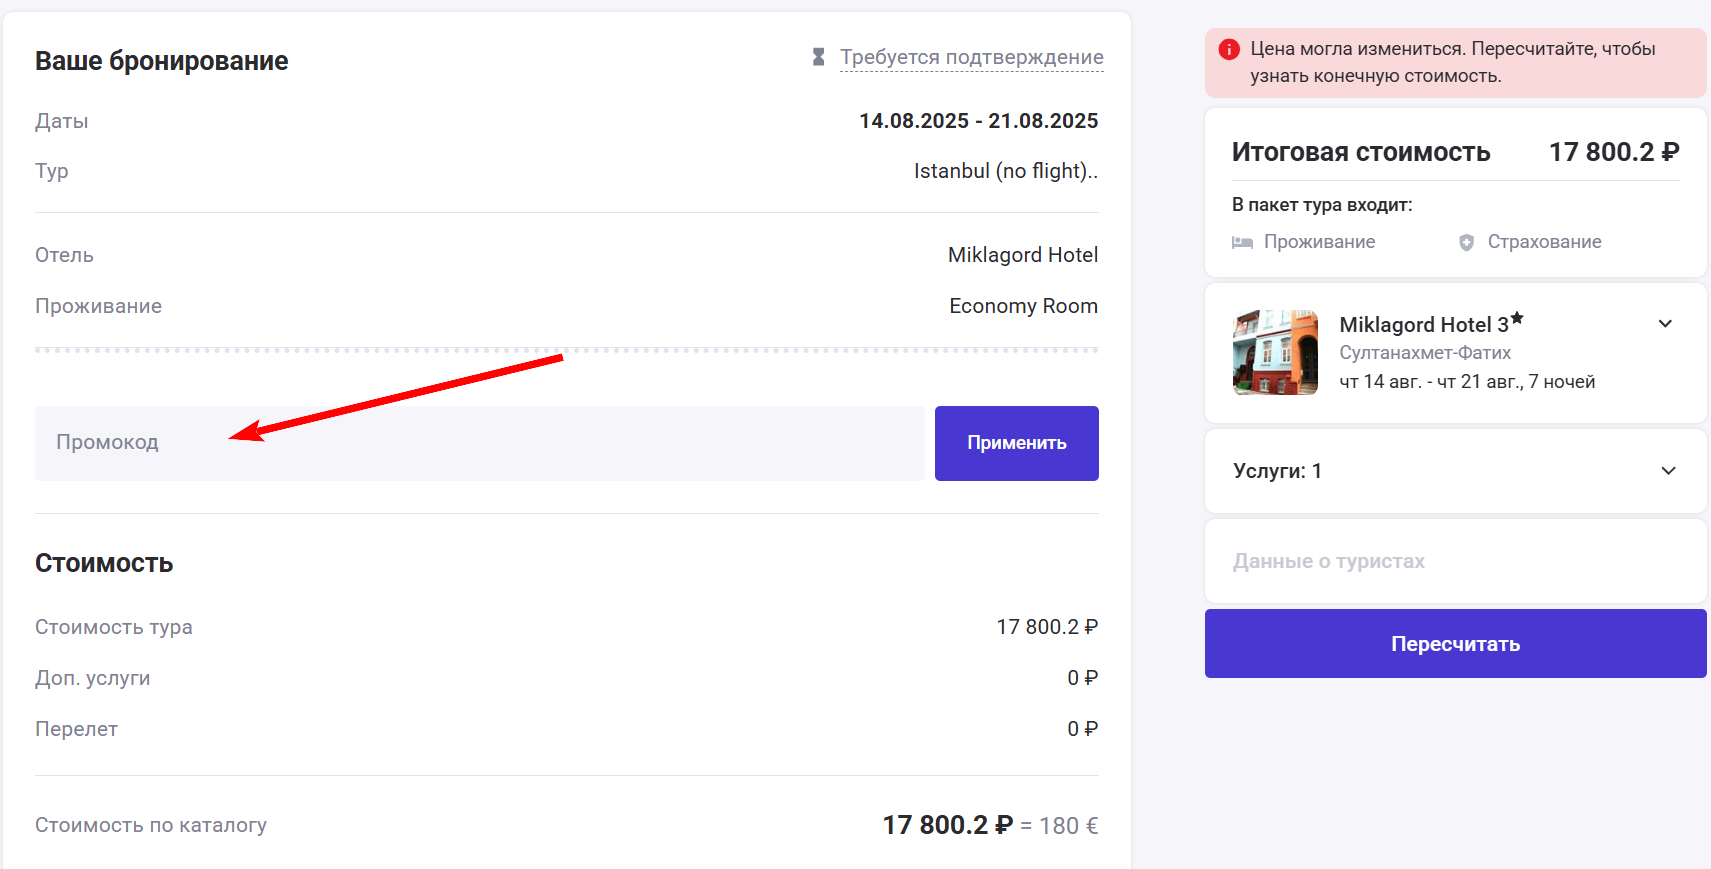Open the Требуется подтверждение link
Viewport: 1711px width, 869px height.
(x=971, y=57)
